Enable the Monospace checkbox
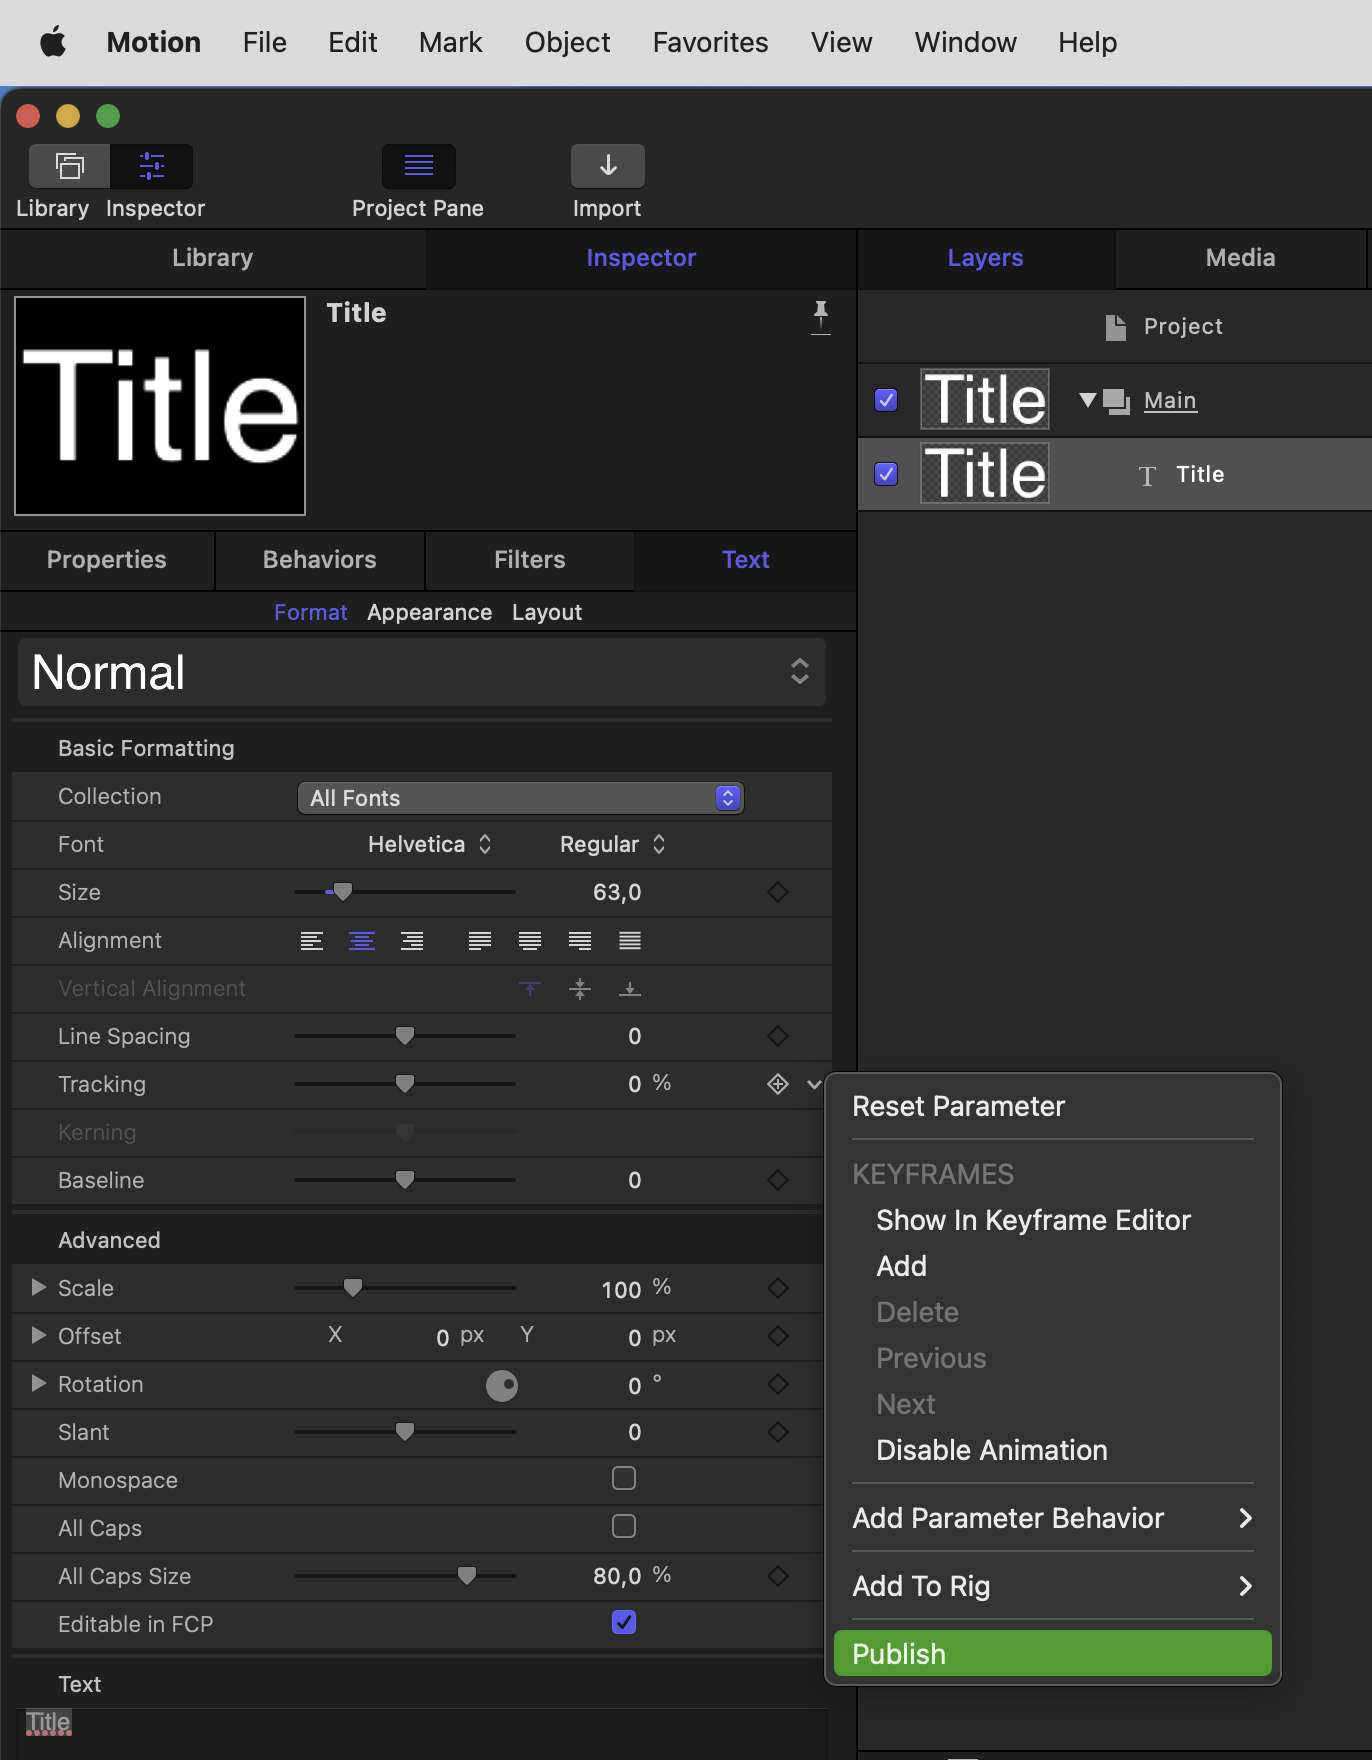Screen dimensions: 1372x1760 (x=624, y=1478)
